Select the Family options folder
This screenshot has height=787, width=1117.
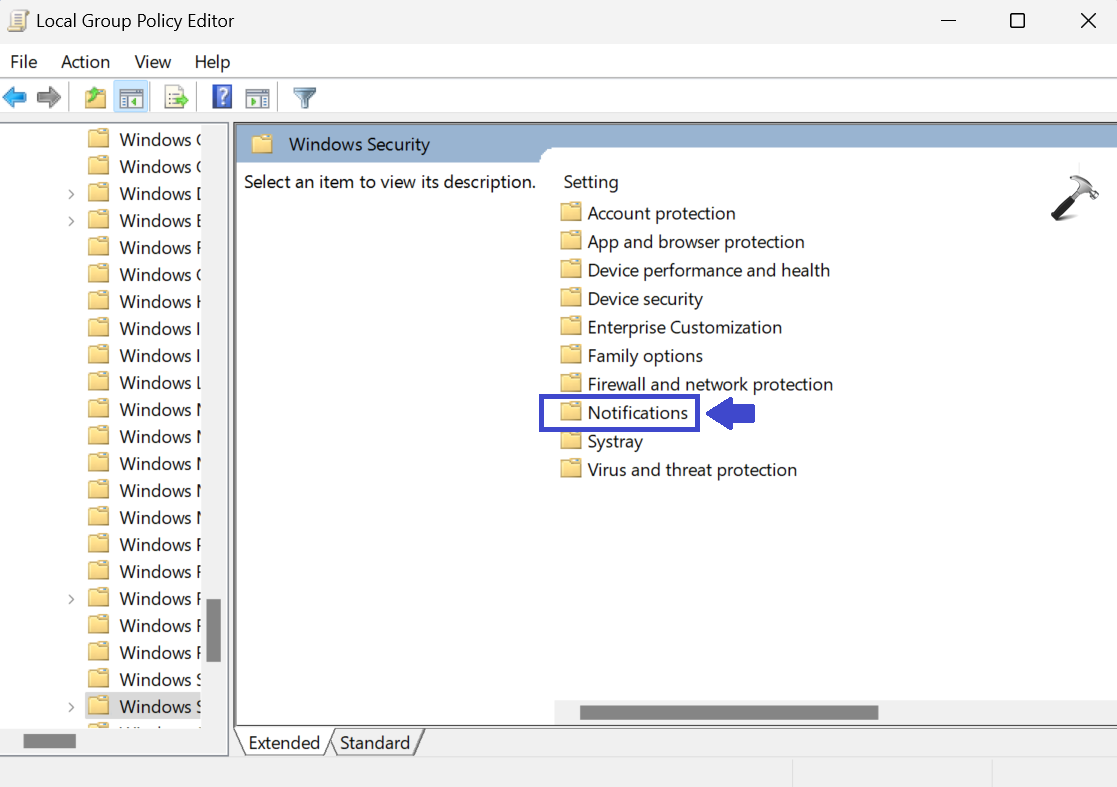tap(631, 355)
